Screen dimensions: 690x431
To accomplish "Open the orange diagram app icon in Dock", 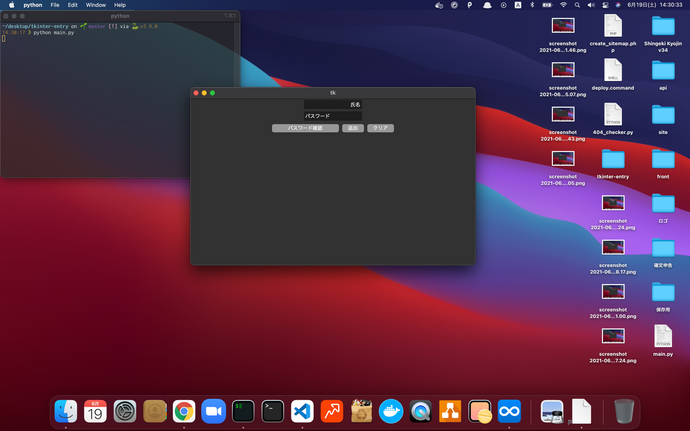I will click(x=450, y=411).
